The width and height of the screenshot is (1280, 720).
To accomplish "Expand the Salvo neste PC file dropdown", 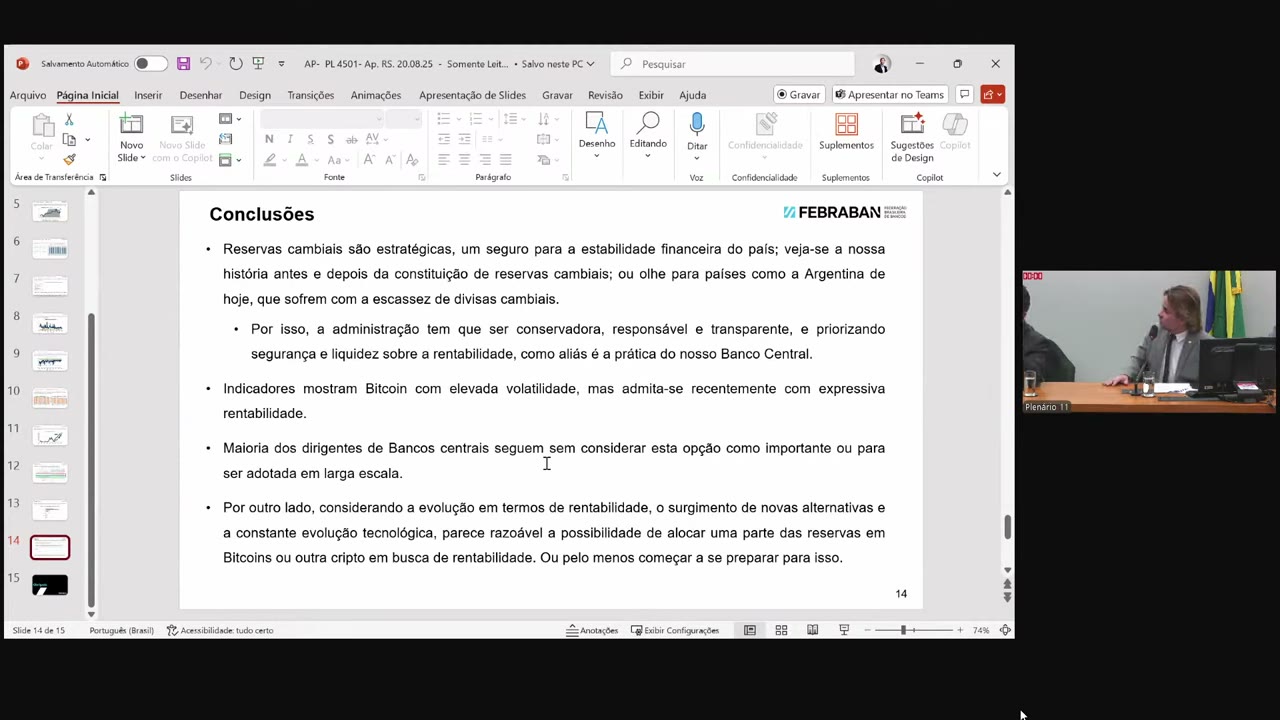I will pos(558,64).
